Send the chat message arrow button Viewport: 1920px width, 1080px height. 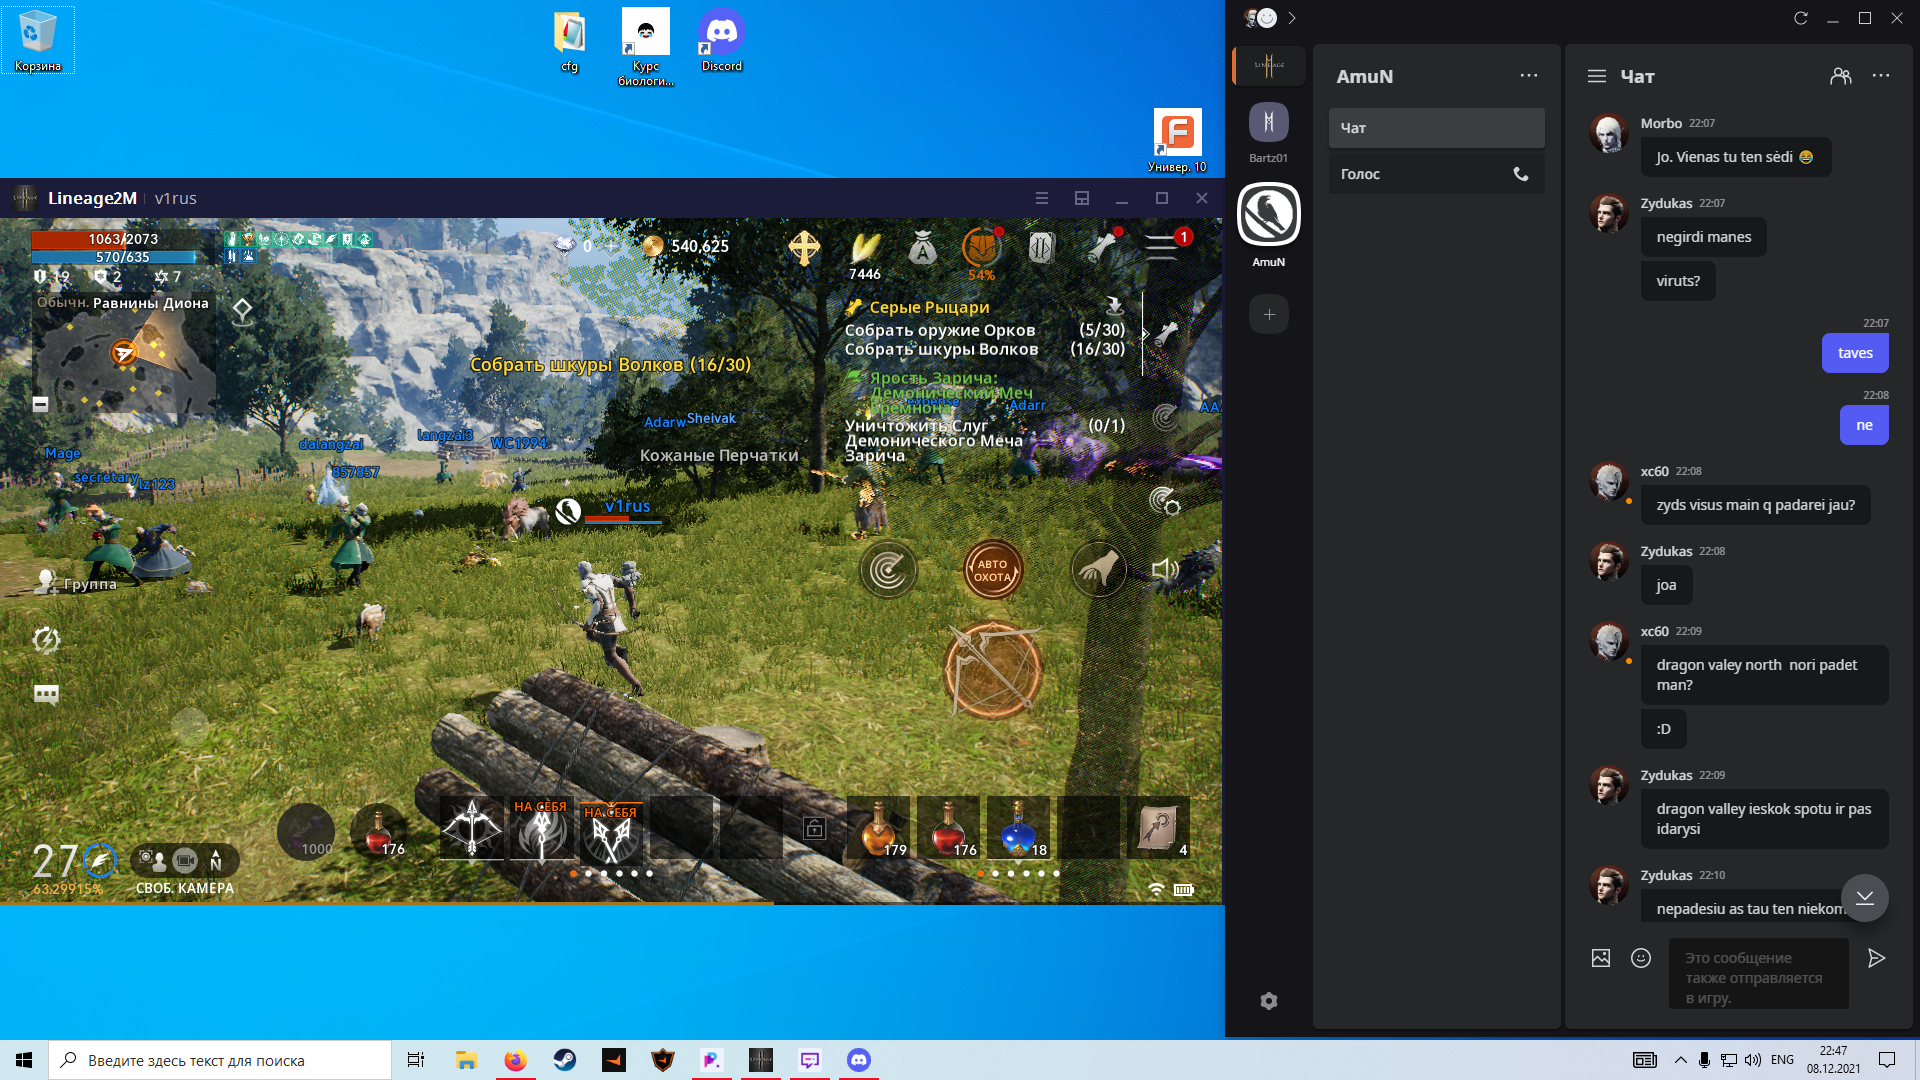[1877, 958]
